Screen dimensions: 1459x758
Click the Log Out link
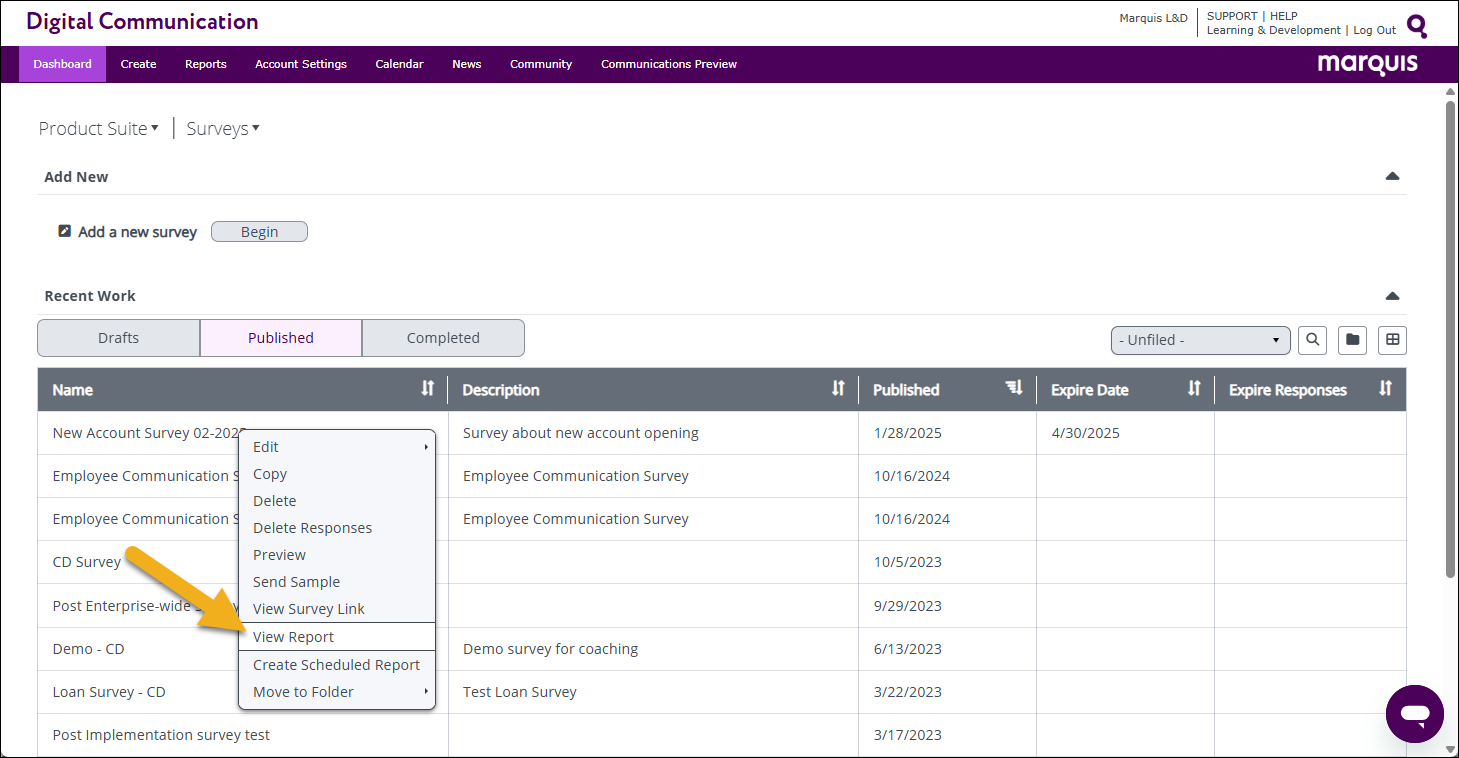1374,30
